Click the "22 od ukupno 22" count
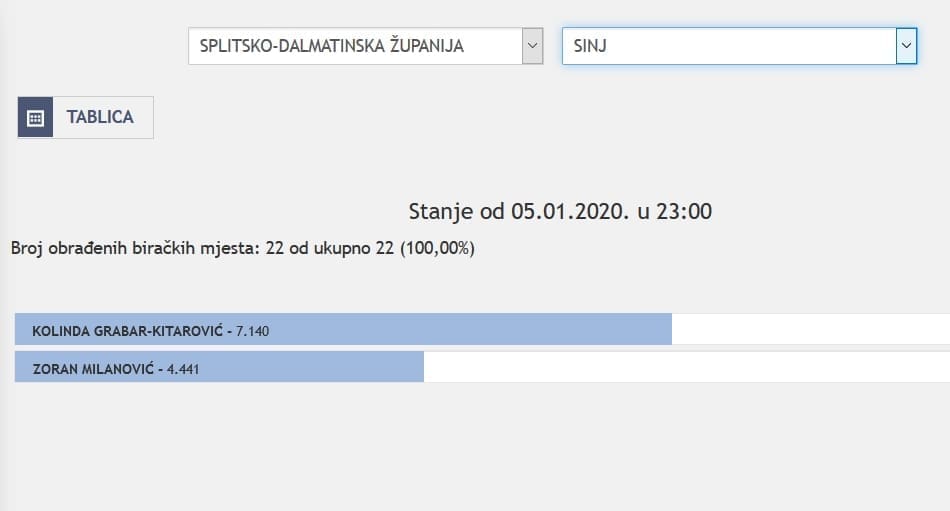The height and width of the screenshot is (511, 950). click(330, 248)
